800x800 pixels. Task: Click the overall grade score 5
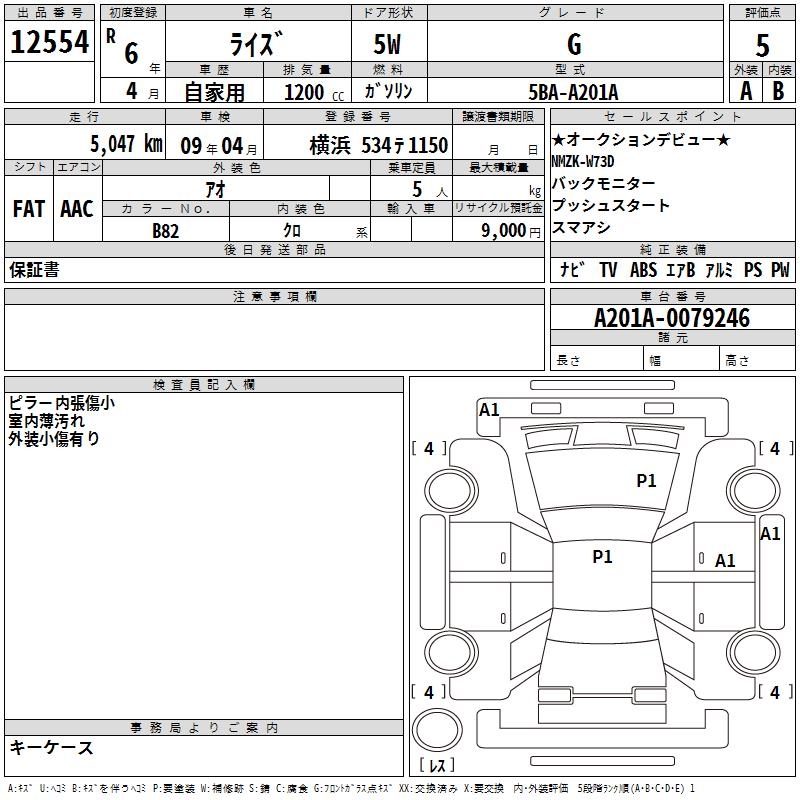pos(762,45)
